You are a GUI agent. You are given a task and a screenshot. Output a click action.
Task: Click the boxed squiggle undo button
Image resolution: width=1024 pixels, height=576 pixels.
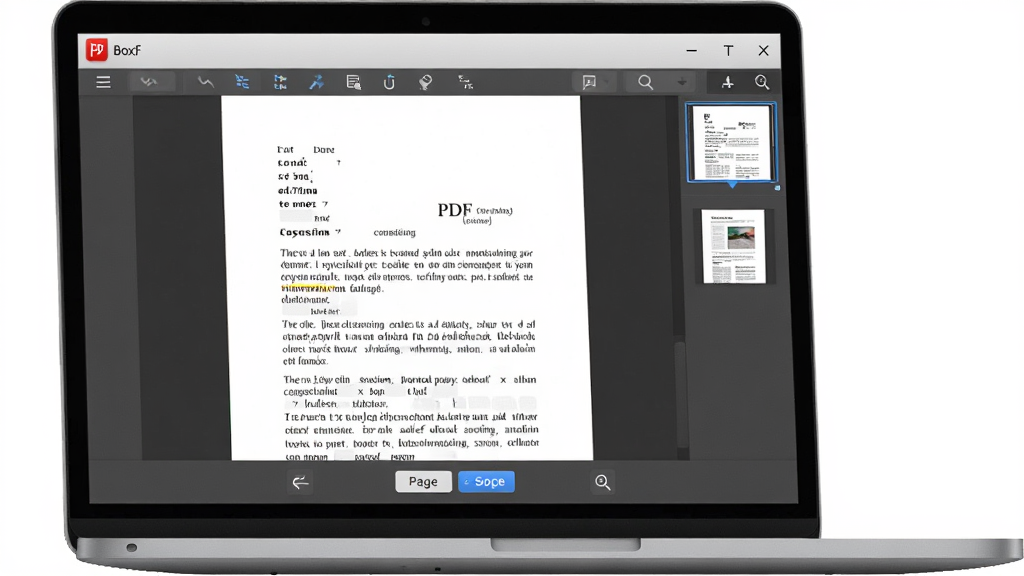[x=152, y=82]
